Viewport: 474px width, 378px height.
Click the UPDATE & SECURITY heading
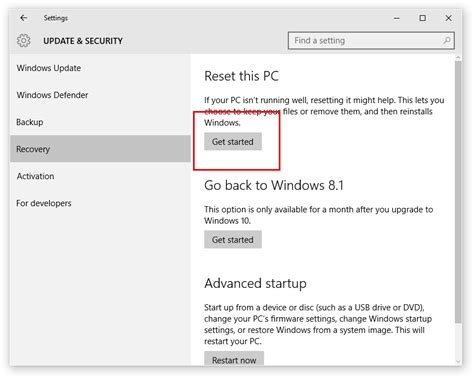(x=83, y=41)
